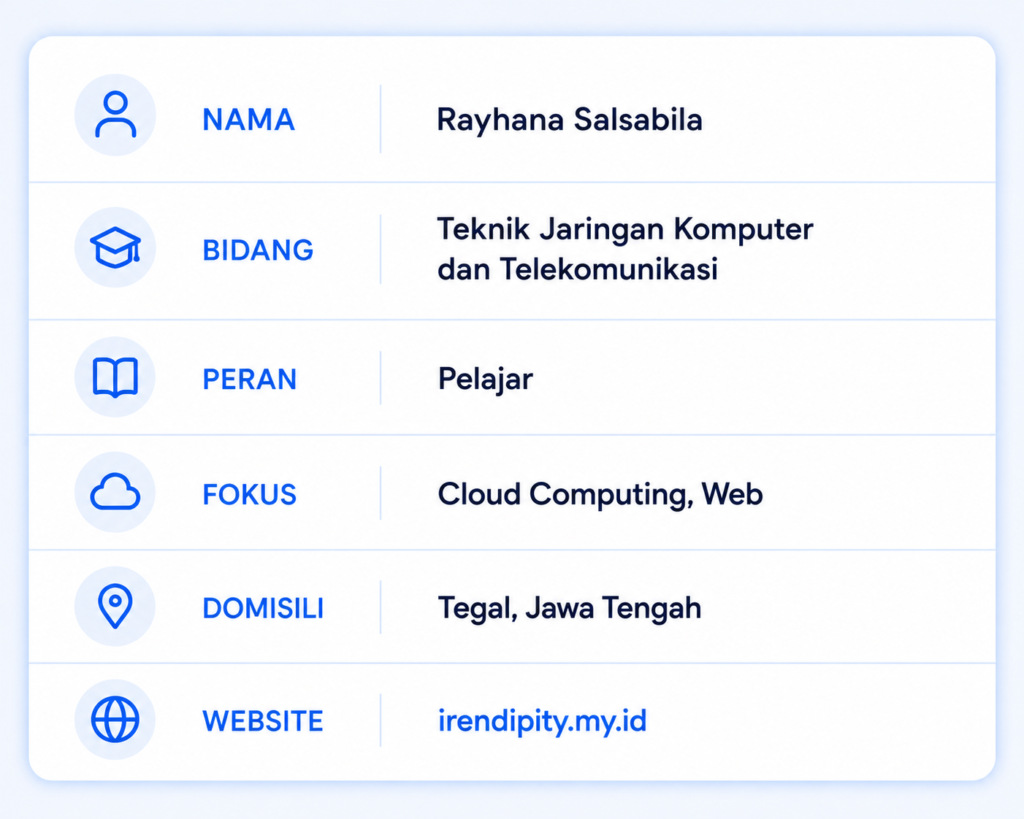Click the open book icon
The width and height of the screenshot is (1024, 819).
(x=115, y=377)
